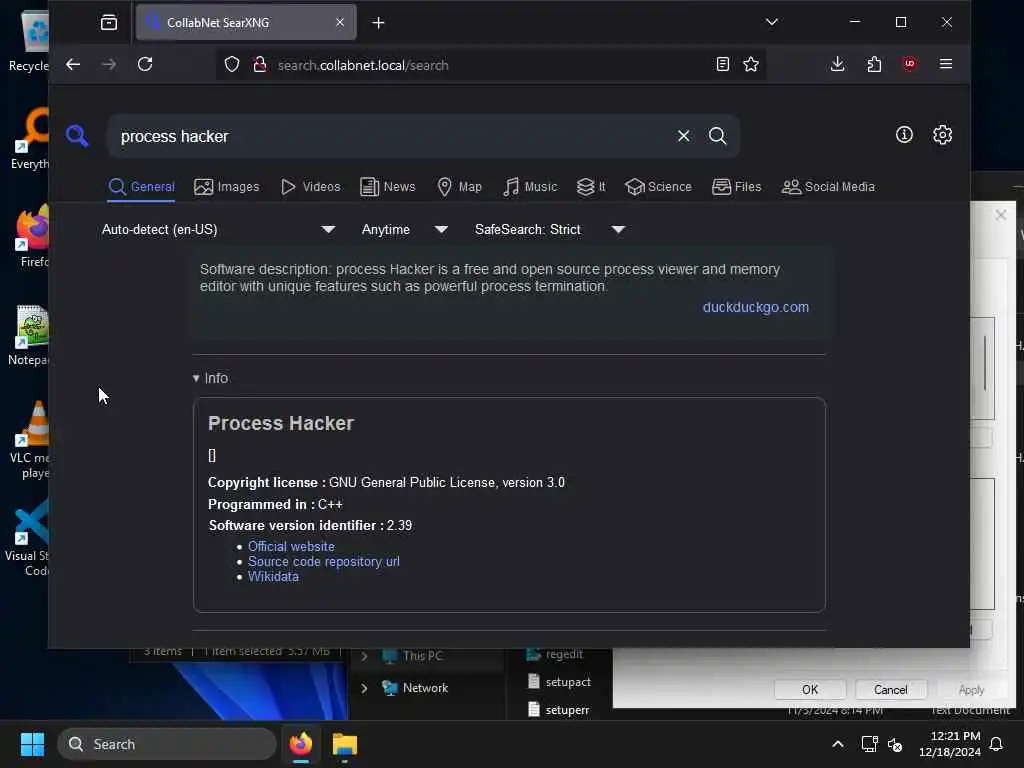Open the Anytime time range dropdown
This screenshot has height=768, width=1024.
tap(404, 229)
